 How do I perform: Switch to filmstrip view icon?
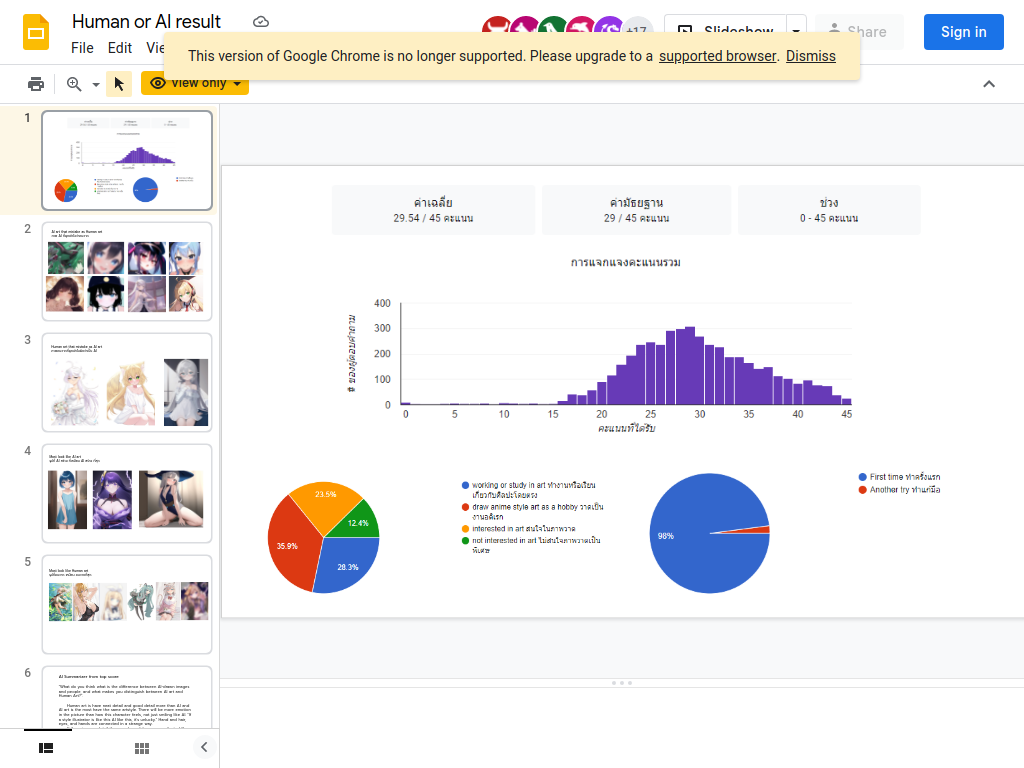(x=46, y=748)
